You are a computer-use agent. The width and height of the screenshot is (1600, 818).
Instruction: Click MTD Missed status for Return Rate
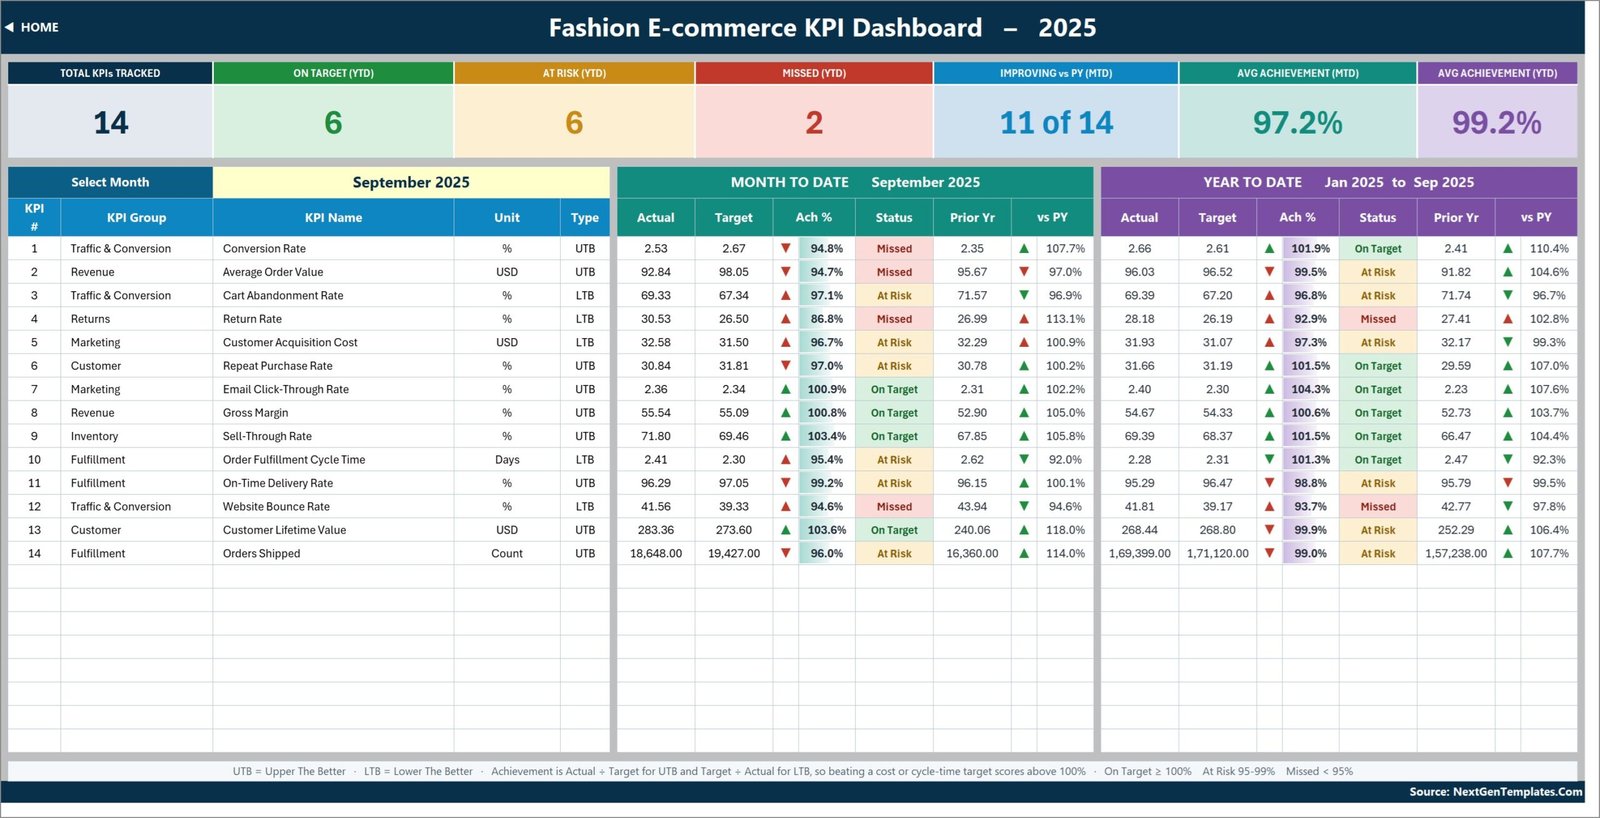tap(894, 319)
